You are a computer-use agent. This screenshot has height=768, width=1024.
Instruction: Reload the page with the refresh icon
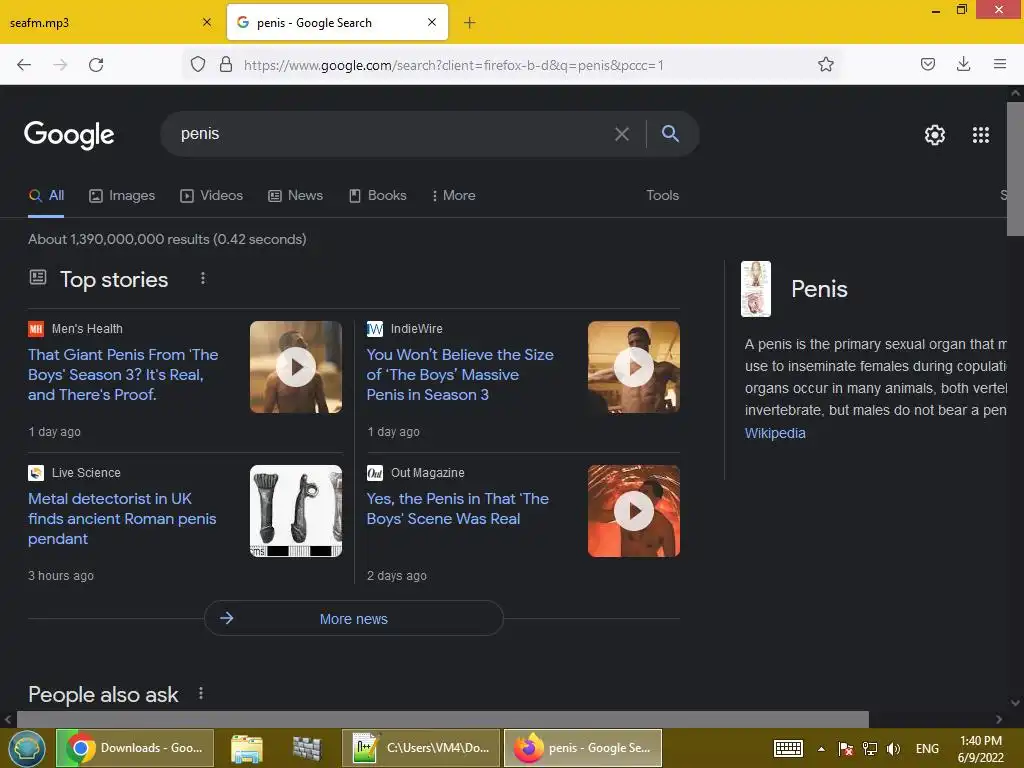[96, 64]
